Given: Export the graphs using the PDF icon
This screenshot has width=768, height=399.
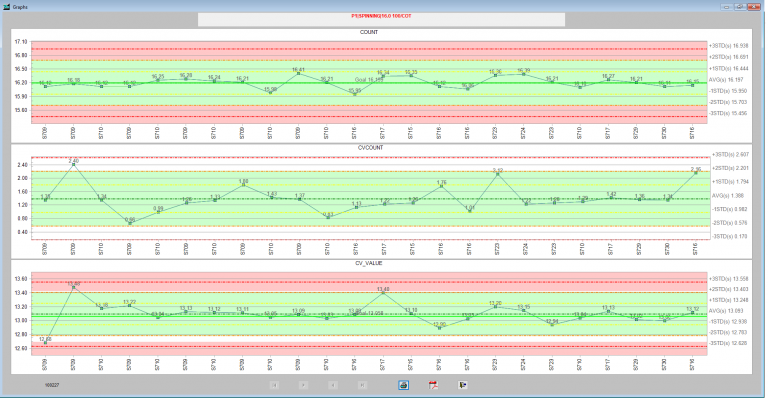Looking at the screenshot, I should [x=433, y=385].
